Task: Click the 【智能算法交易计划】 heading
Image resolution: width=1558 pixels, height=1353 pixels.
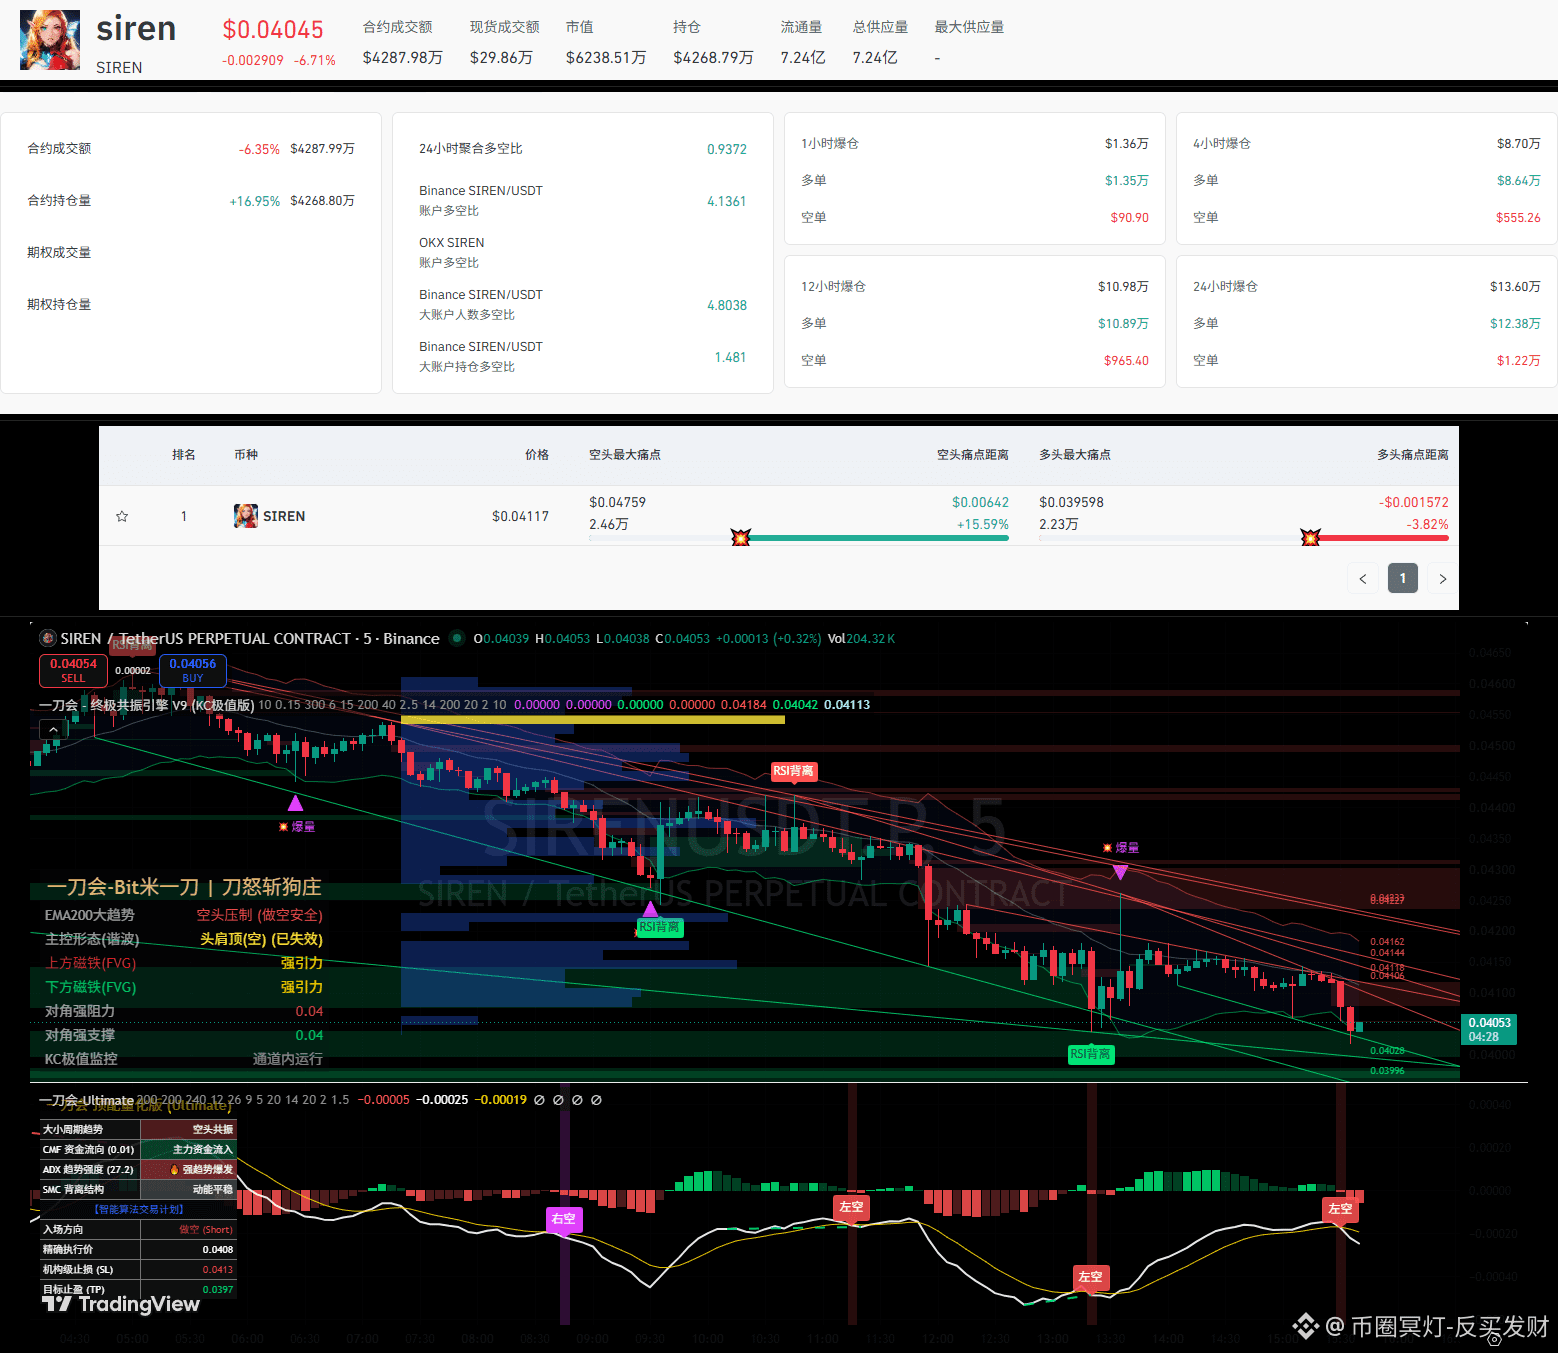Action: 138,1209
